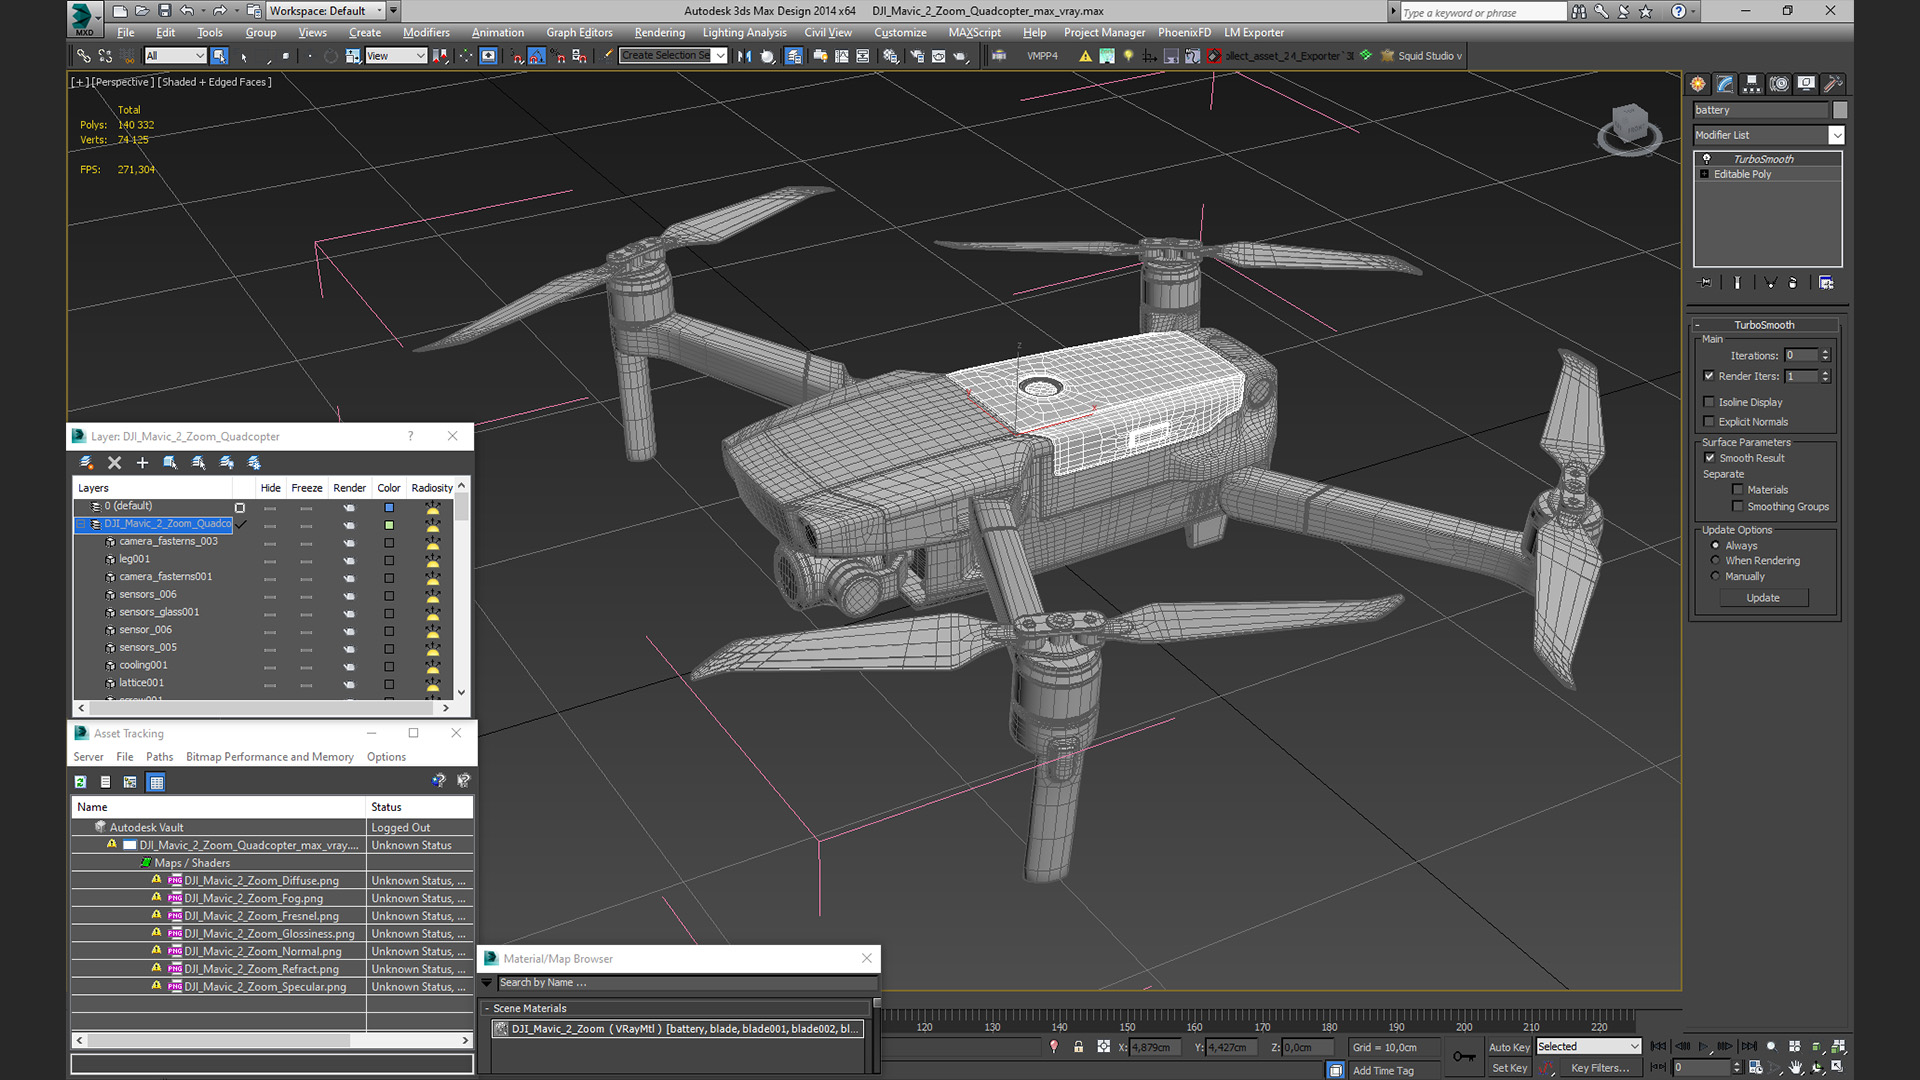The height and width of the screenshot is (1080, 1920).
Task: Open the reference coordinate View dropdown
Action: (x=396, y=56)
